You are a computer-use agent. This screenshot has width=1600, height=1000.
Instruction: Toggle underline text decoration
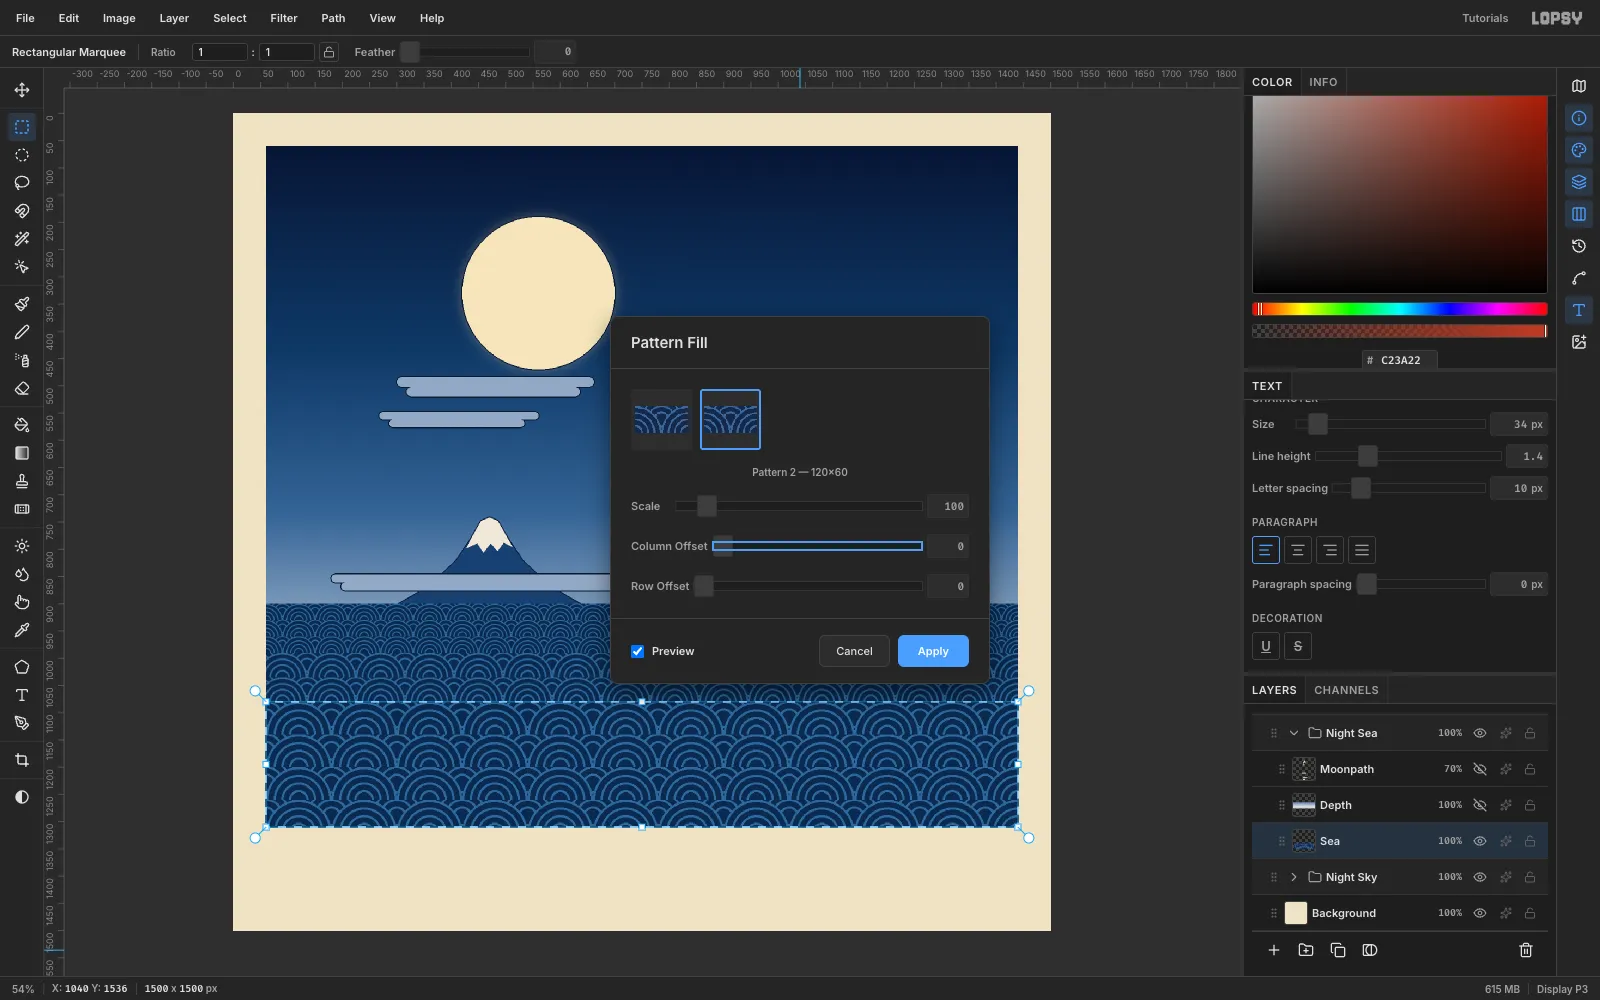1266,646
